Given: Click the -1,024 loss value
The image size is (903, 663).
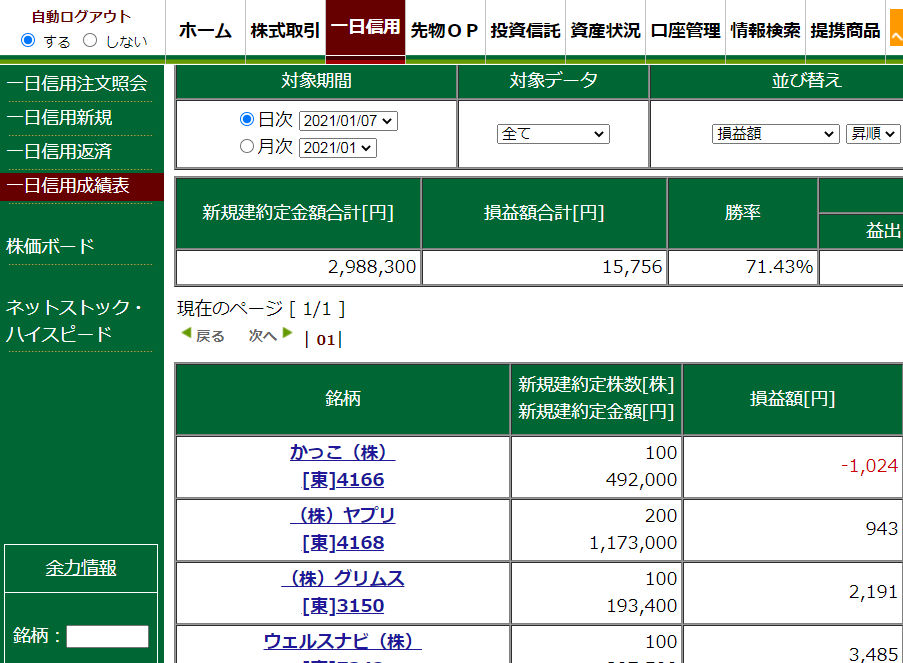Looking at the screenshot, I should click(x=869, y=466).
